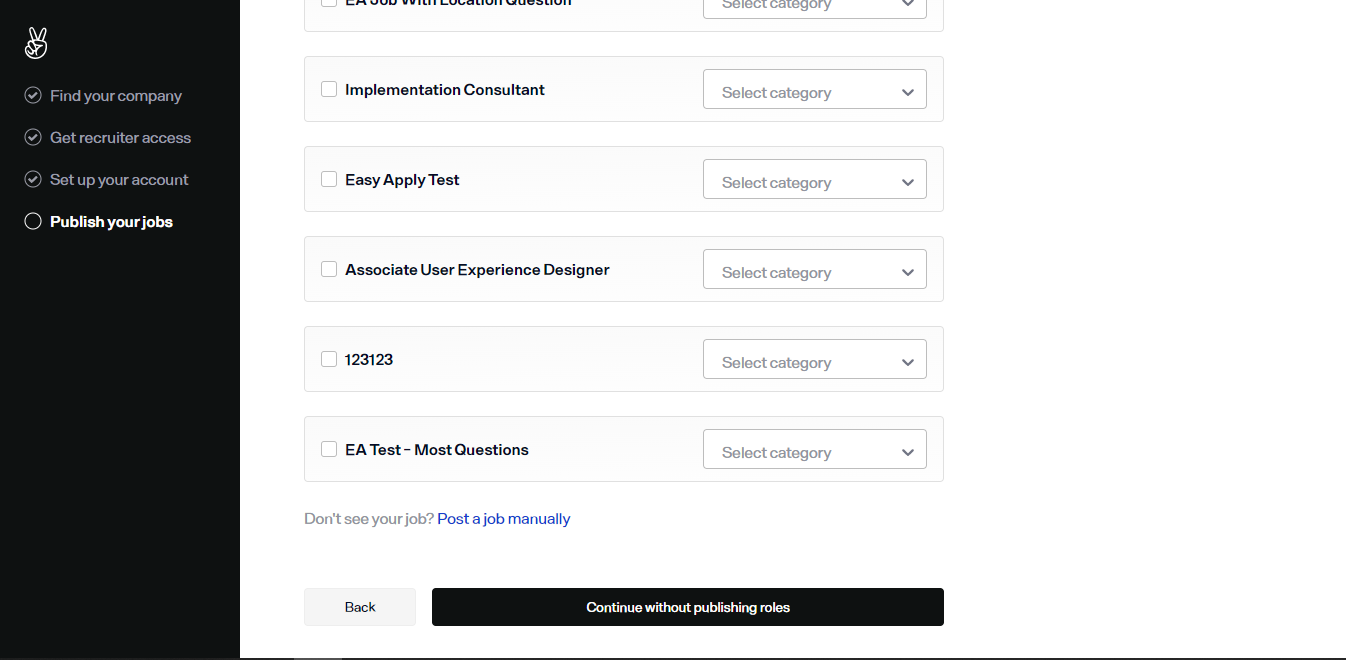1346x660 pixels.
Task: Open category dropdown for Associate User Experience Designer
Action: tap(815, 270)
